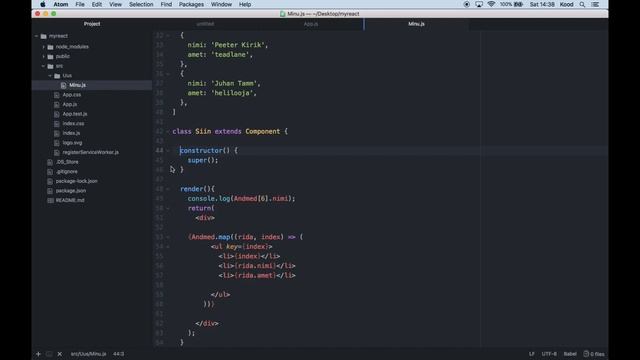Open Spotlight search magnifier icon
Image resolution: width=640 pixels, height=360 pixels.
pyautogui.click(x=582, y=4)
